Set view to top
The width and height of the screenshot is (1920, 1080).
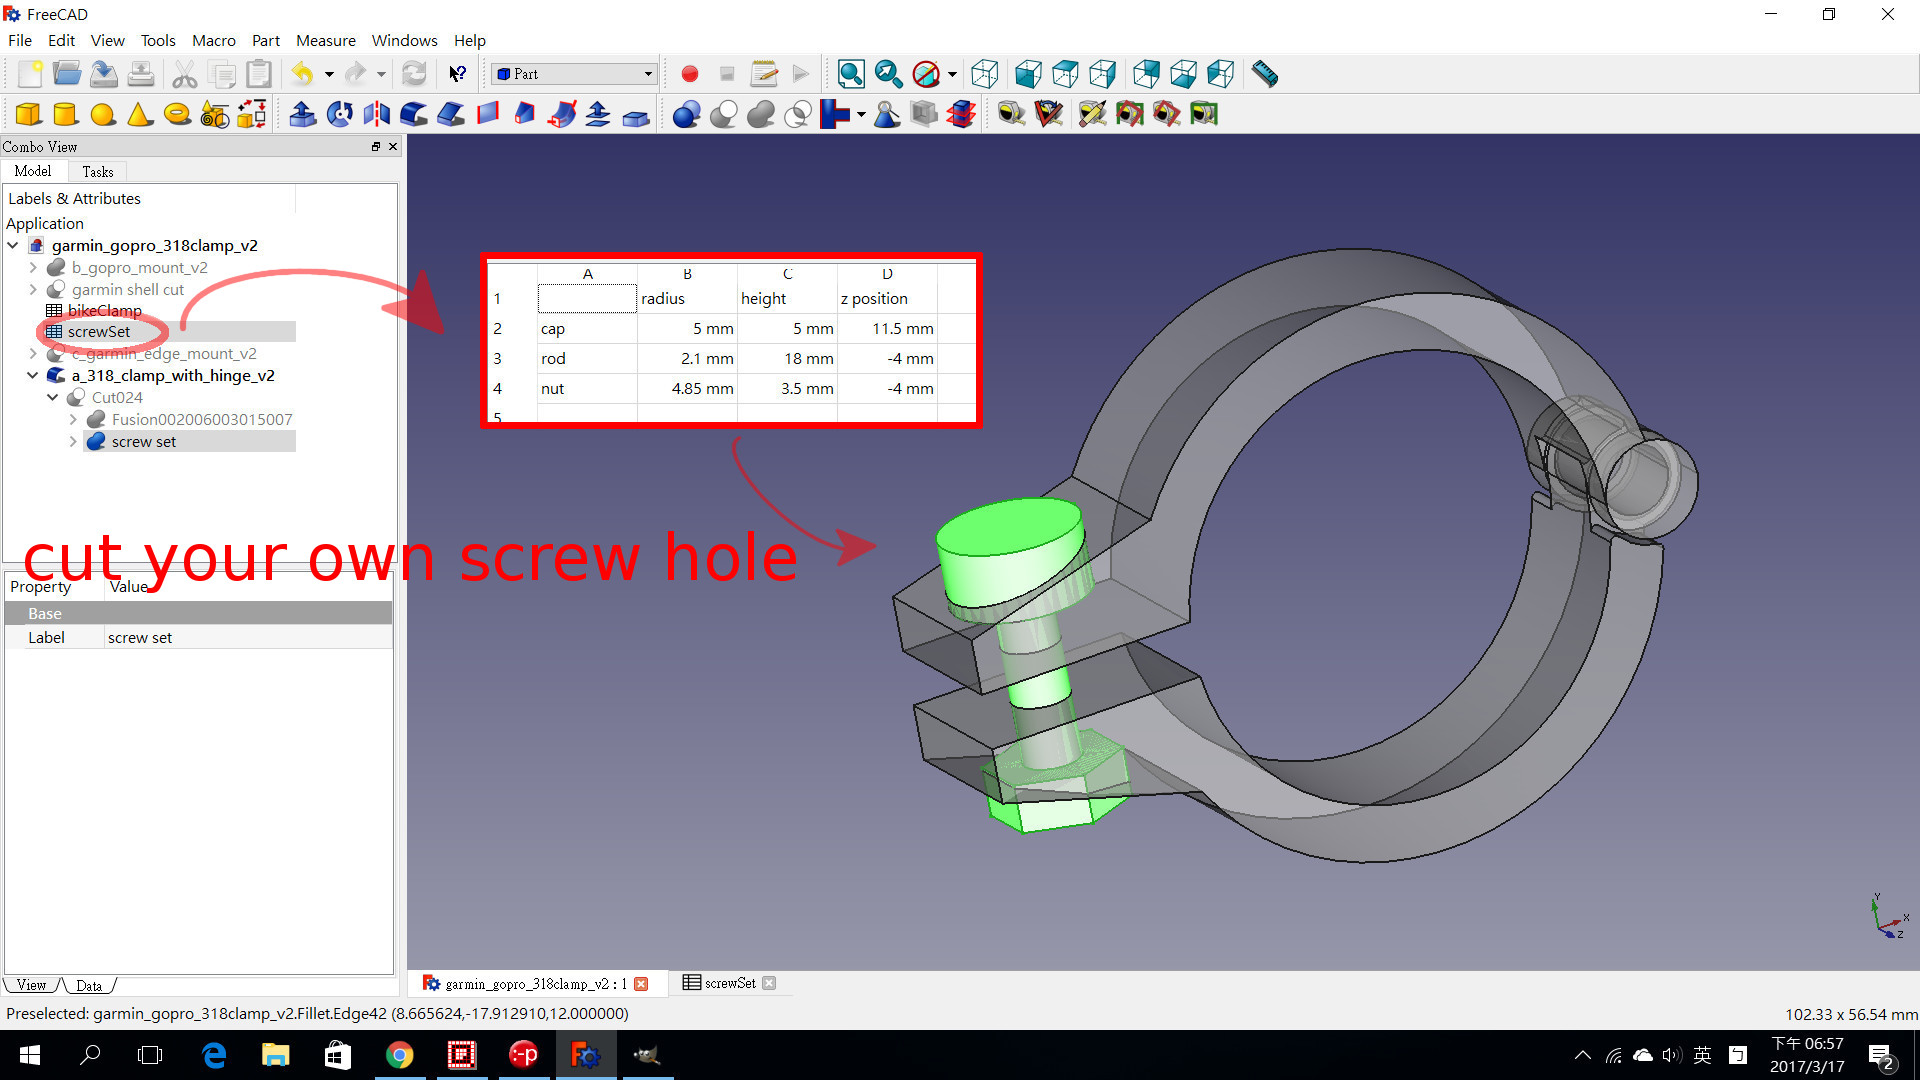1065,74
